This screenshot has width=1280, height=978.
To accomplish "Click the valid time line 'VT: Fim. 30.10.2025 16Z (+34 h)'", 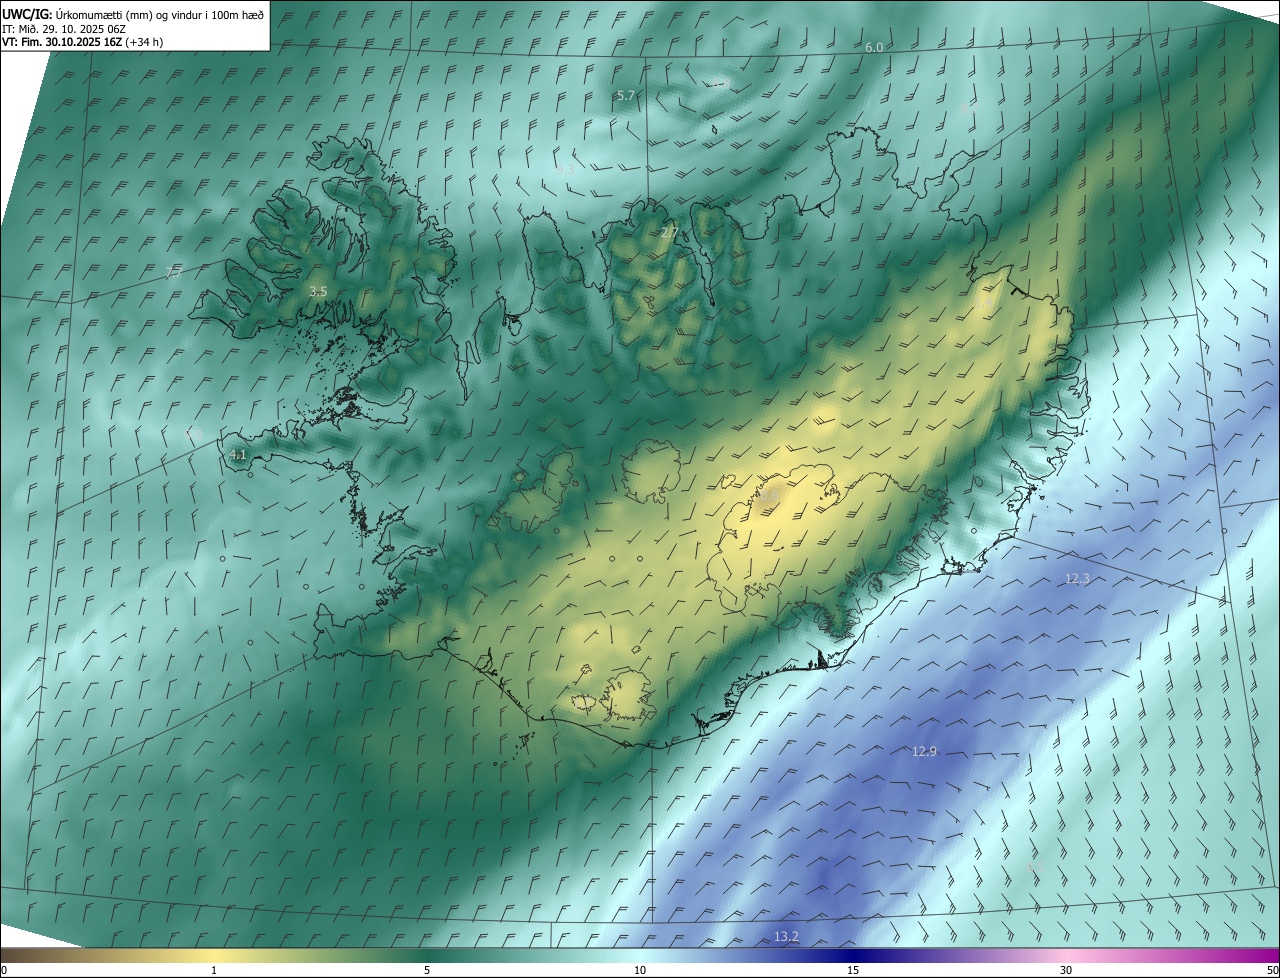I will [82, 42].
